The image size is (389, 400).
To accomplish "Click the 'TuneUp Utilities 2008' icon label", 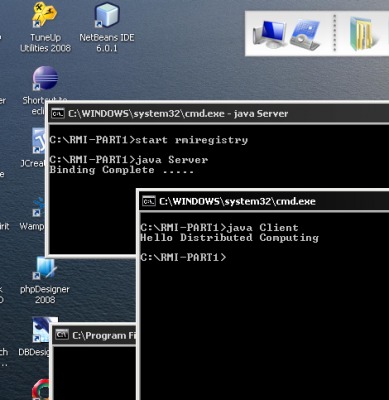I will [x=45, y=43].
